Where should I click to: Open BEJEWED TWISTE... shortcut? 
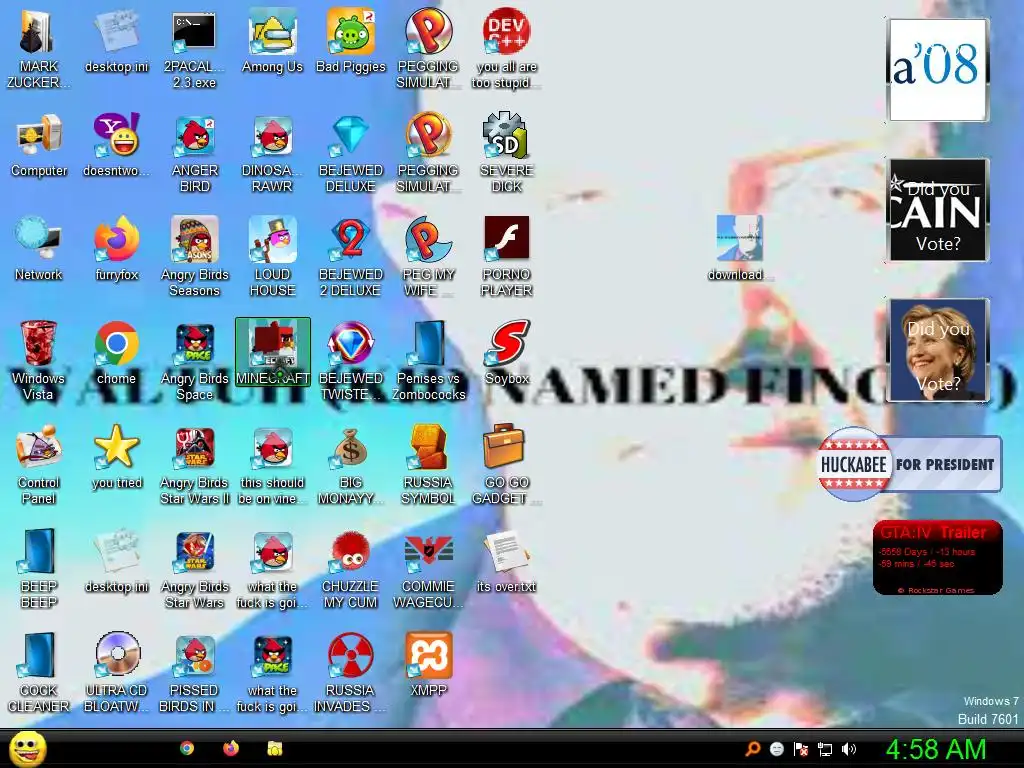(x=351, y=360)
